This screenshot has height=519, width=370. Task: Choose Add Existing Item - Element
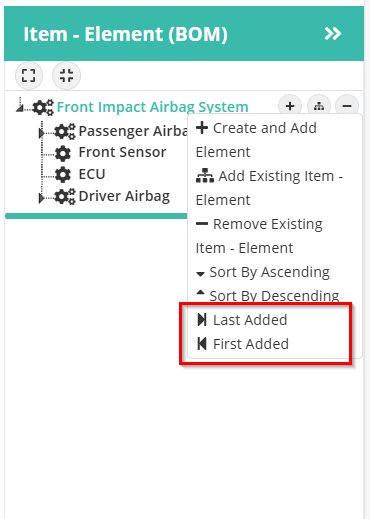click(x=269, y=188)
